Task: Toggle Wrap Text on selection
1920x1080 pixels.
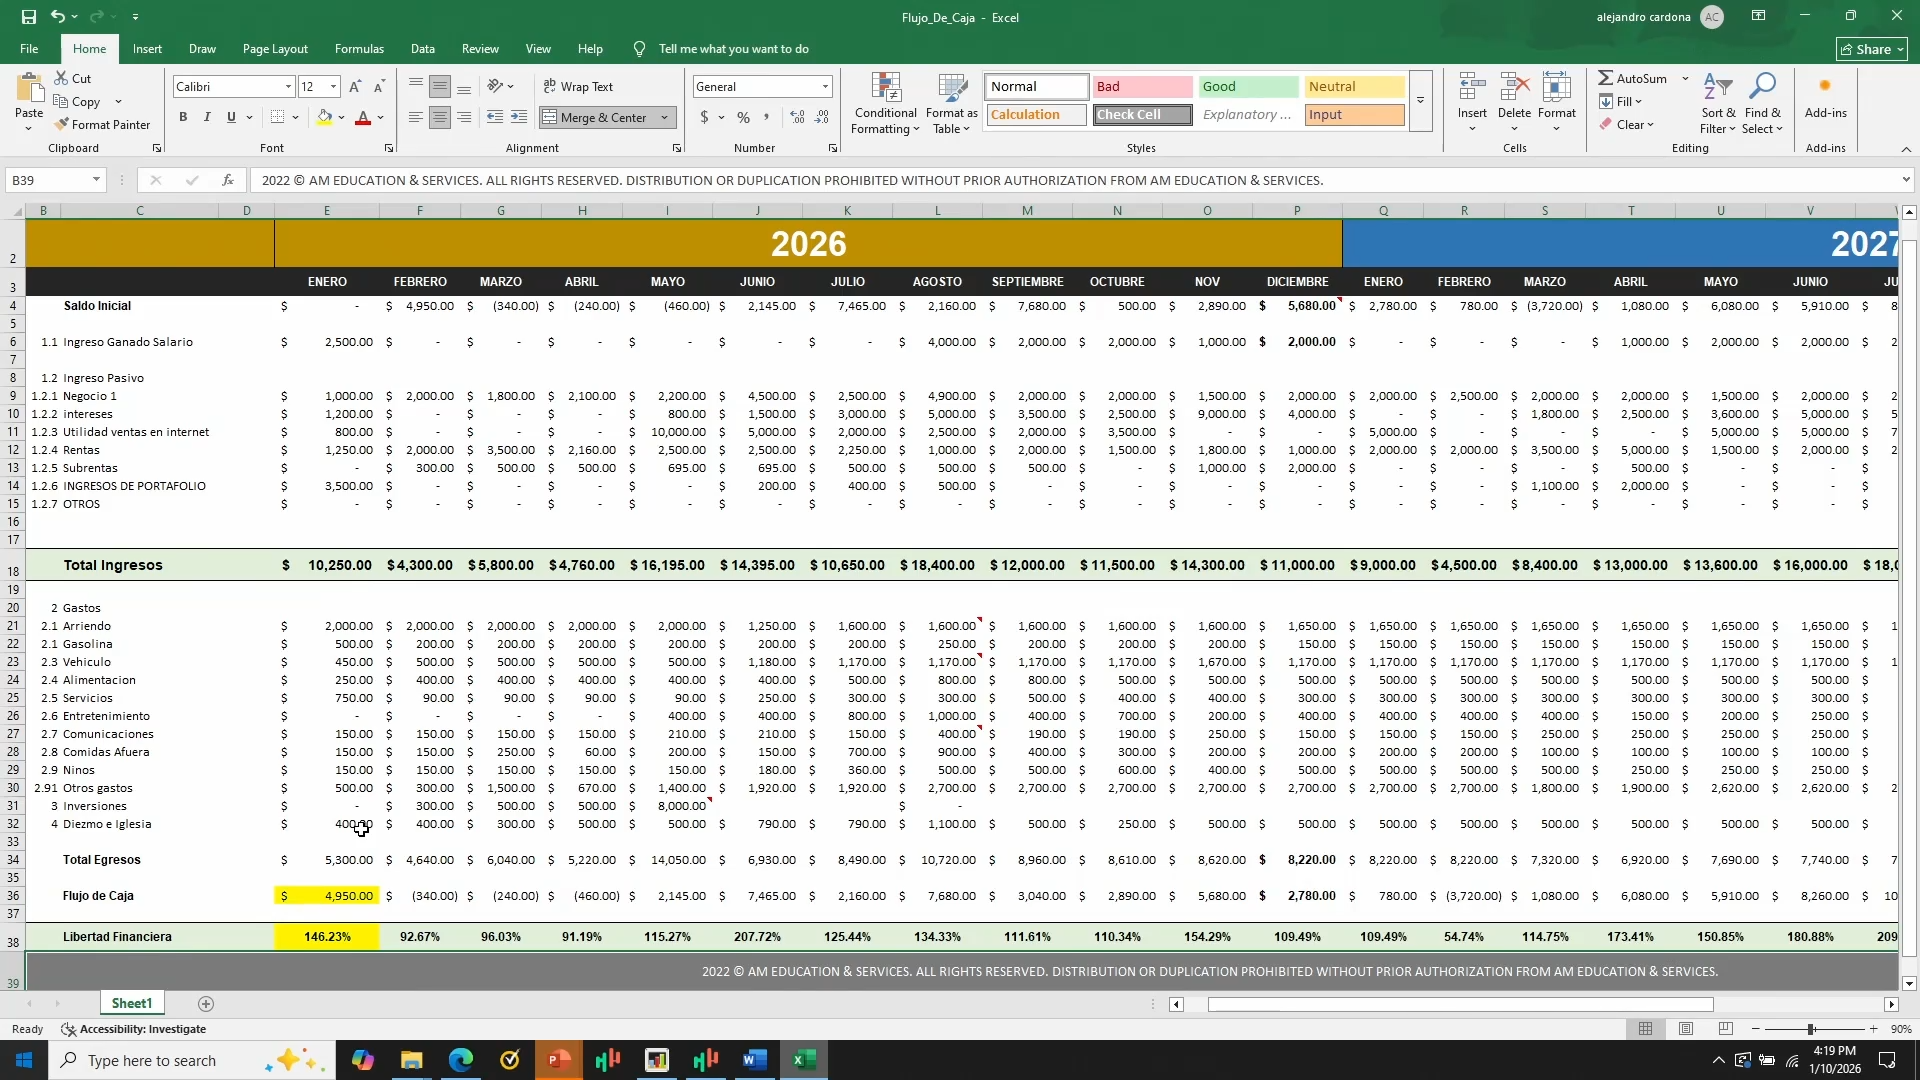Action: tap(578, 87)
